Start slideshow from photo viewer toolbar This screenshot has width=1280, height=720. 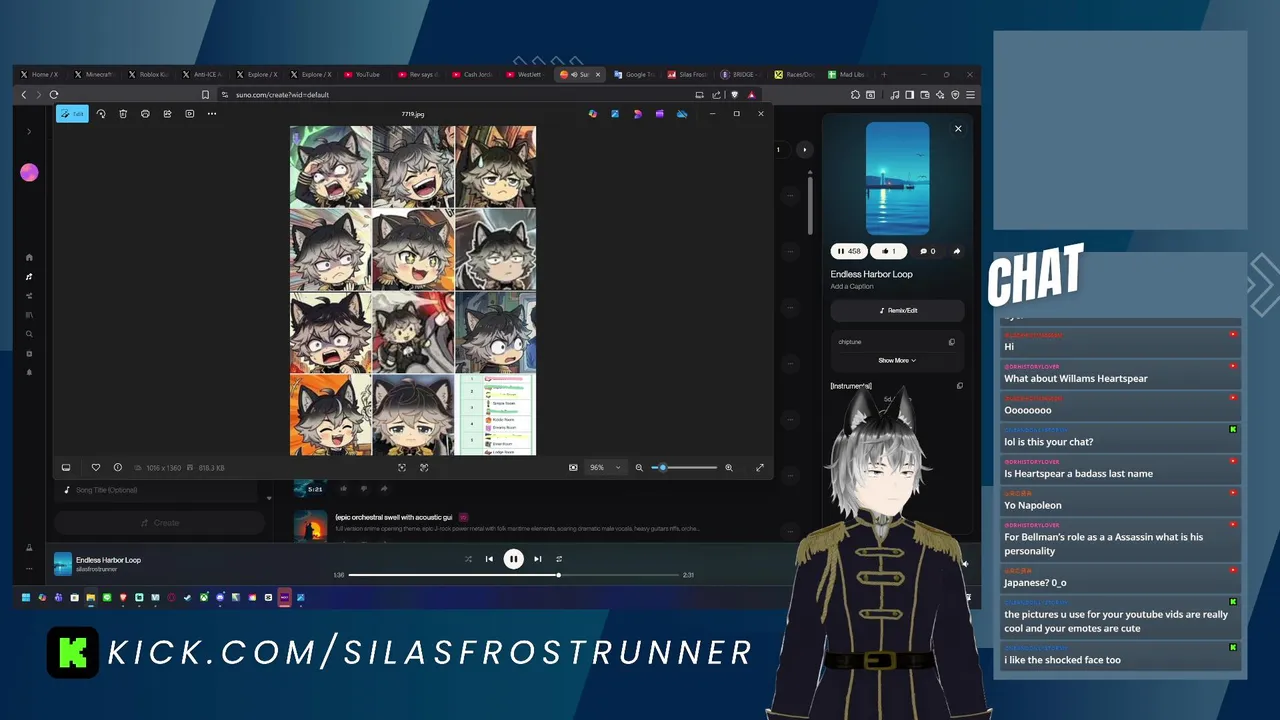point(190,114)
